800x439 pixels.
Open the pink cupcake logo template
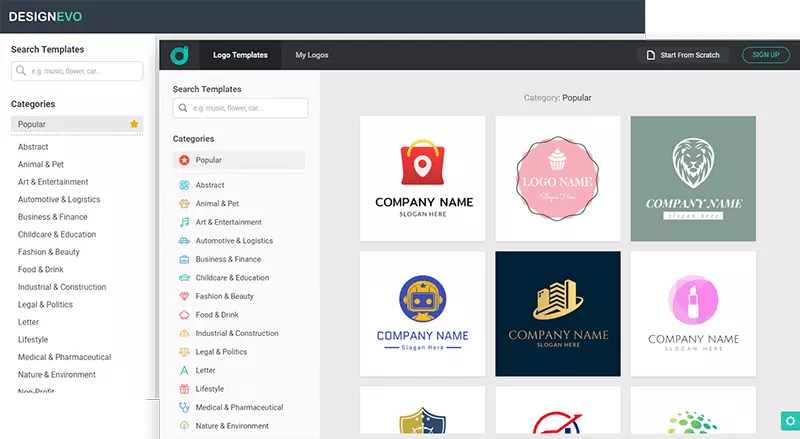[x=558, y=178]
